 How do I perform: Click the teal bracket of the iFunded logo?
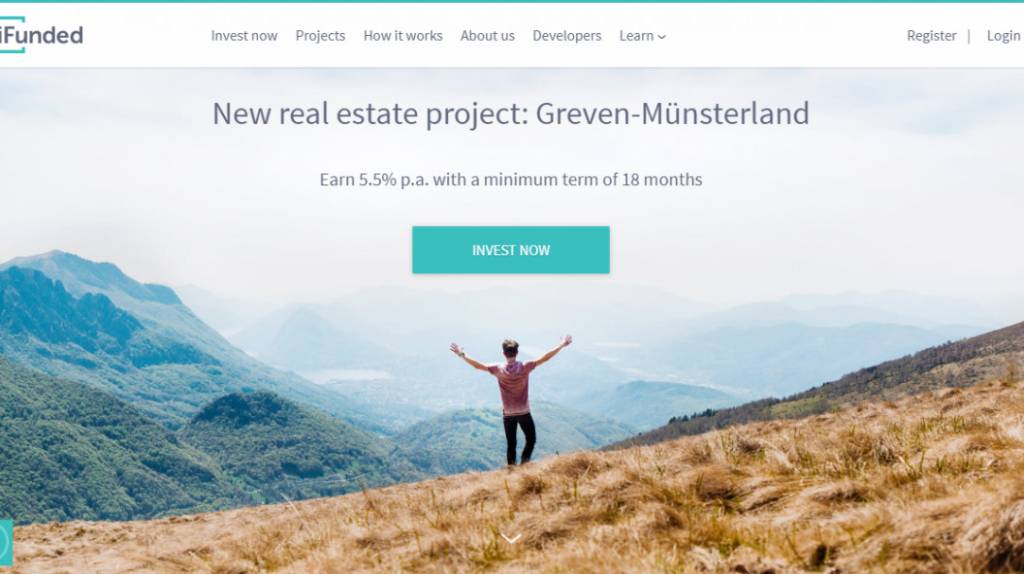tap(13, 35)
